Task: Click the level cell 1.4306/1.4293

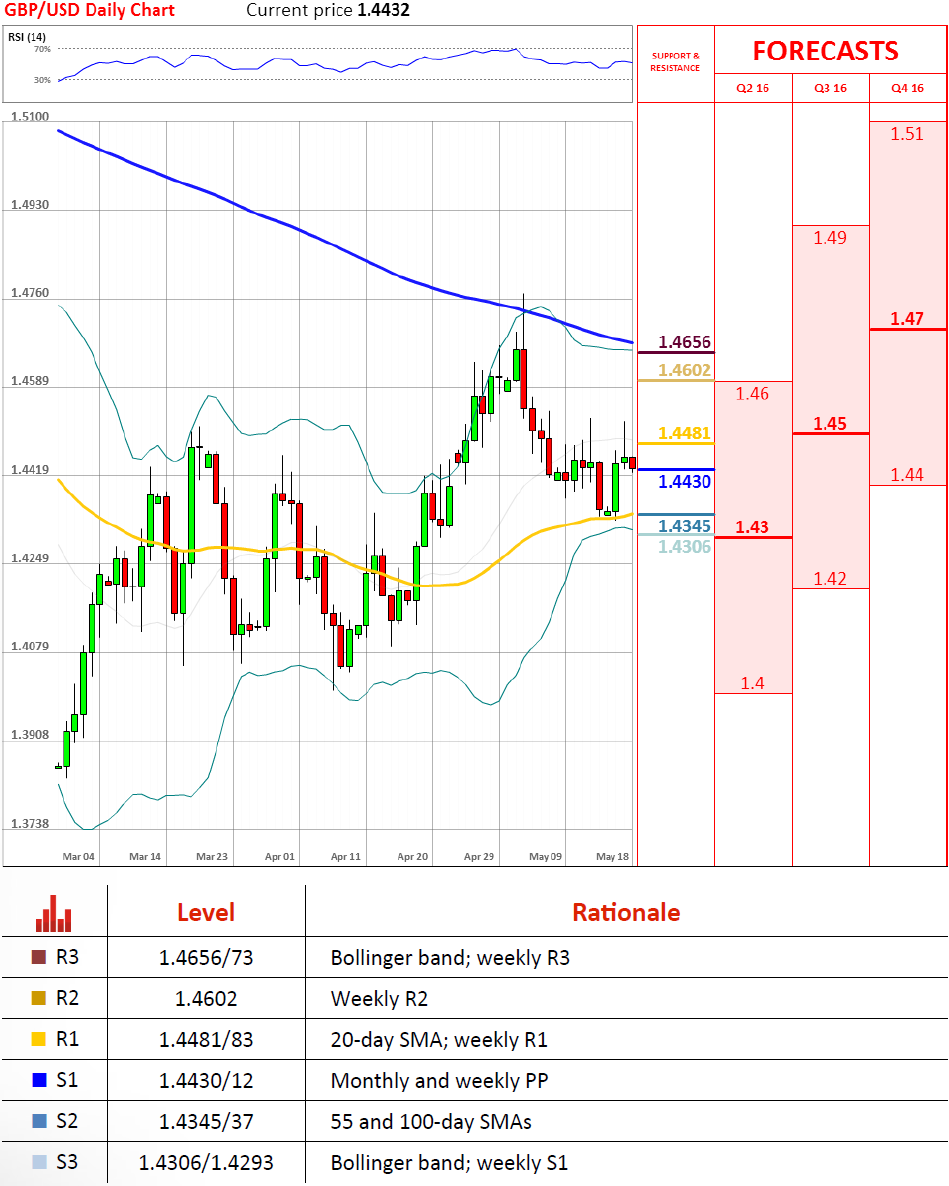Action: point(206,1162)
